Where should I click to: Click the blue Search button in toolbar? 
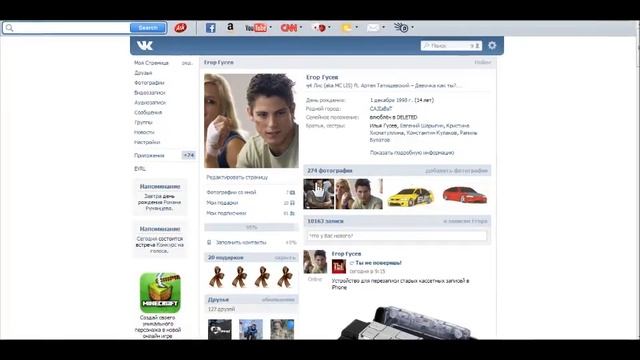pos(148,27)
